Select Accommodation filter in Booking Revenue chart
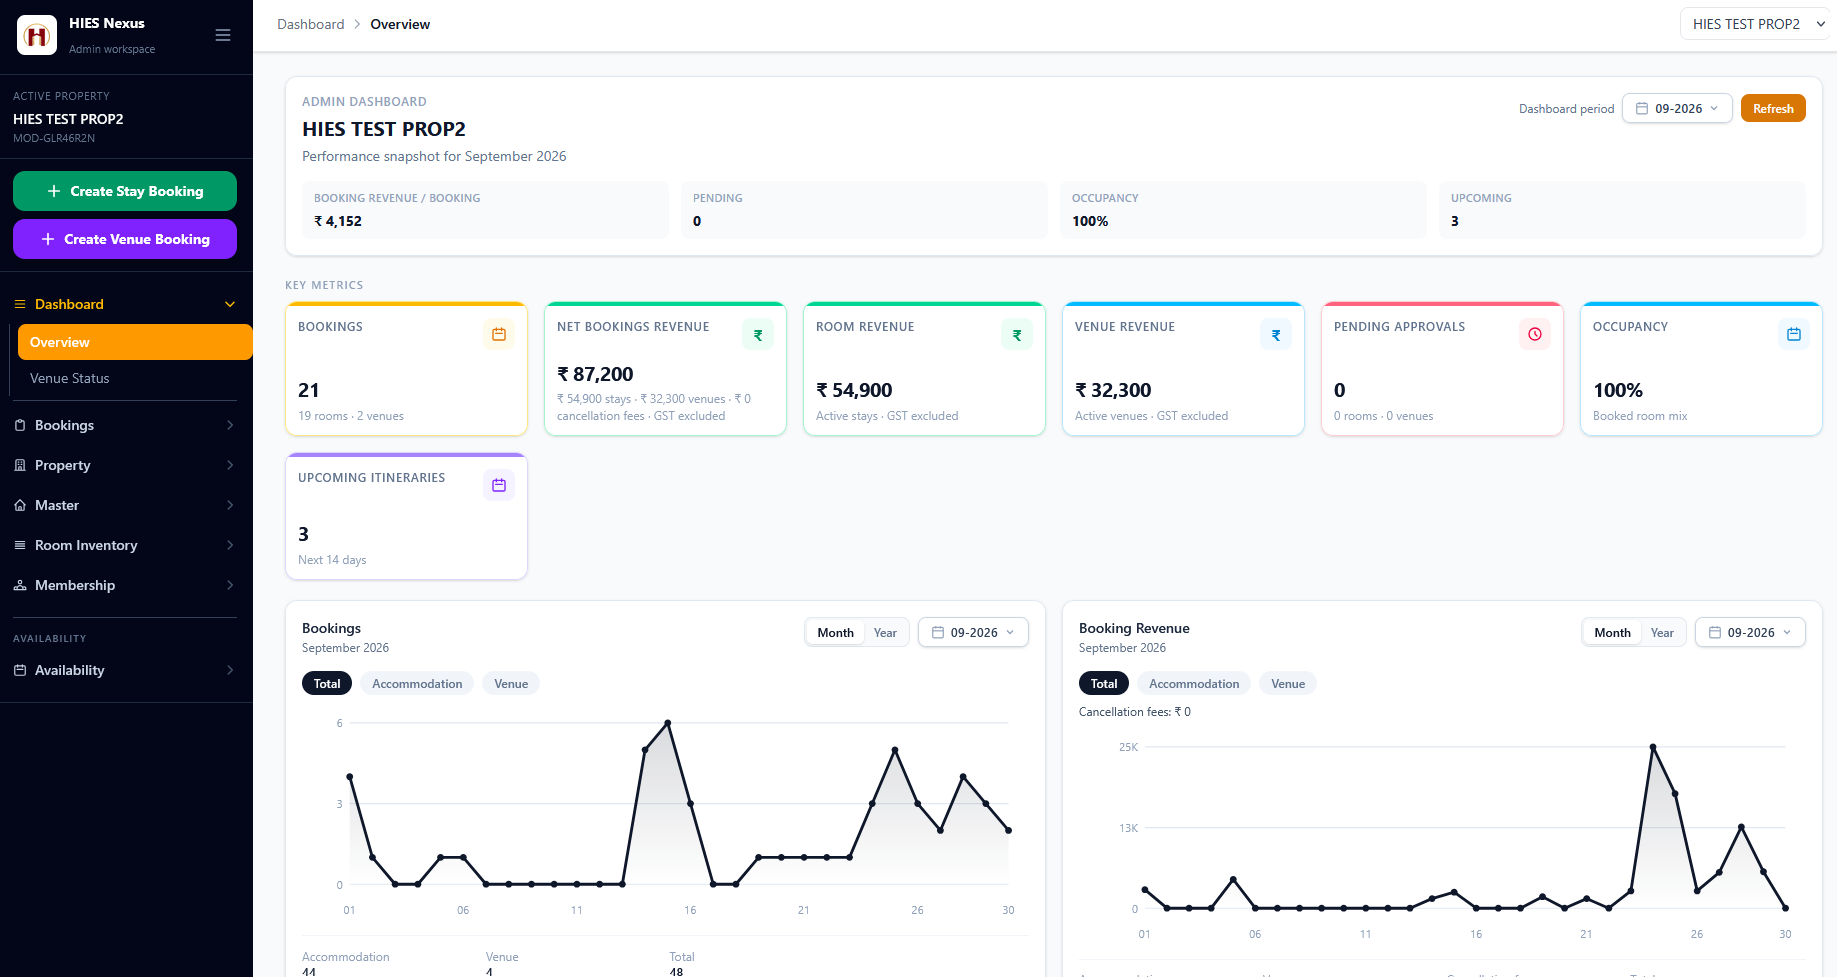Image resolution: width=1837 pixels, height=977 pixels. 1194,683
